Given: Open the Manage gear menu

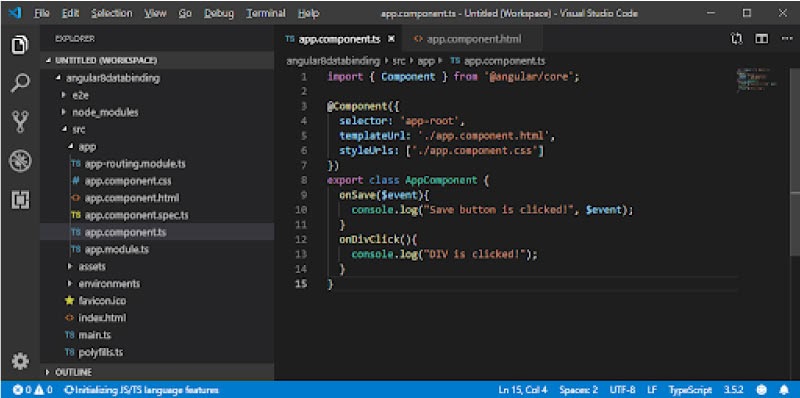Looking at the screenshot, I should [x=20, y=361].
